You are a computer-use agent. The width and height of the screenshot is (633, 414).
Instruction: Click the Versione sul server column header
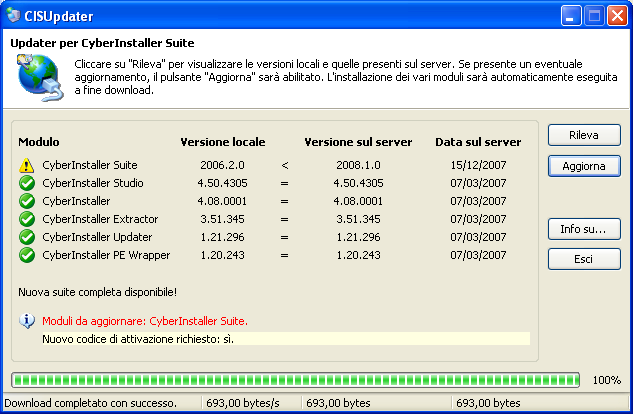click(x=358, y=142)
